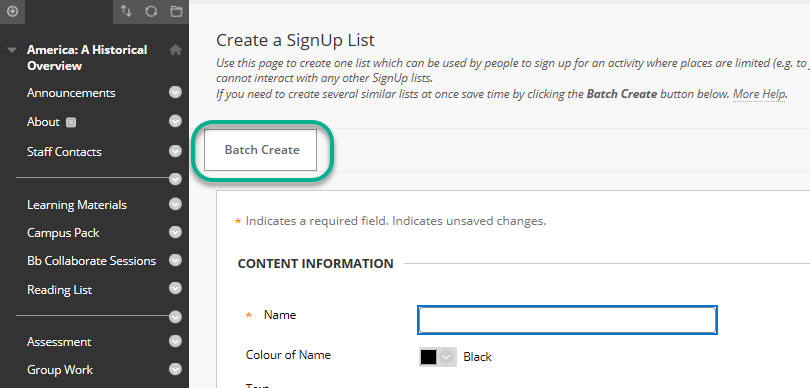Open Staff Contacts page
810x388 pixels.
point(64,152)
